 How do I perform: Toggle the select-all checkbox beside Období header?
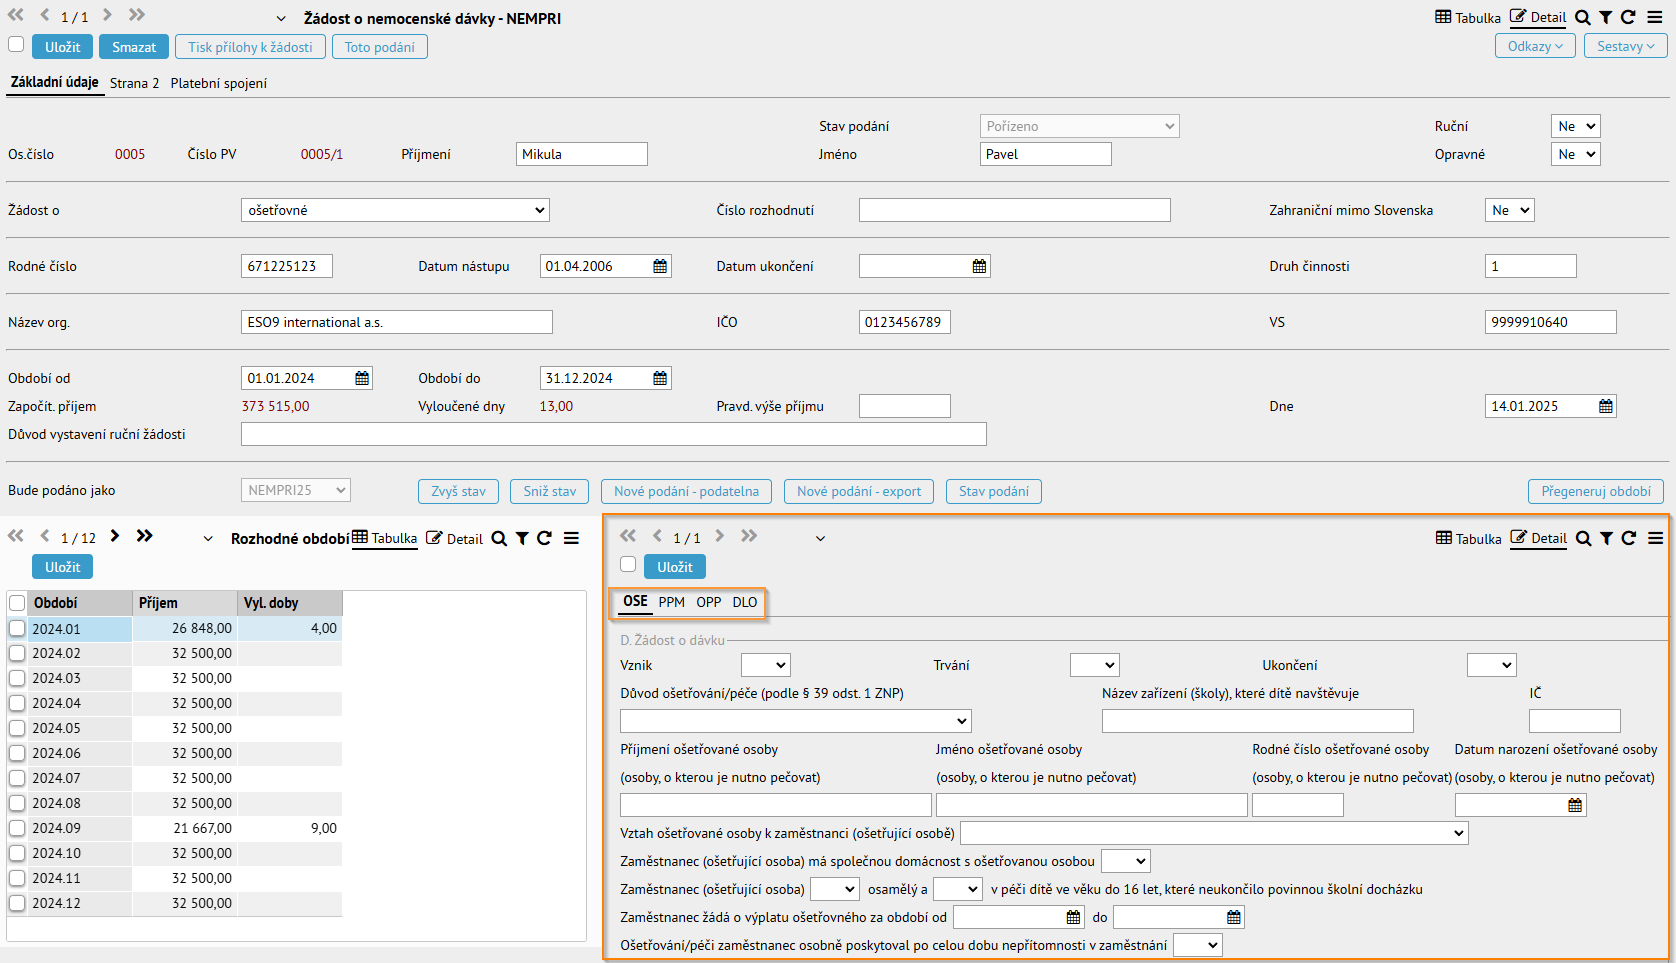tap(17, 603)
